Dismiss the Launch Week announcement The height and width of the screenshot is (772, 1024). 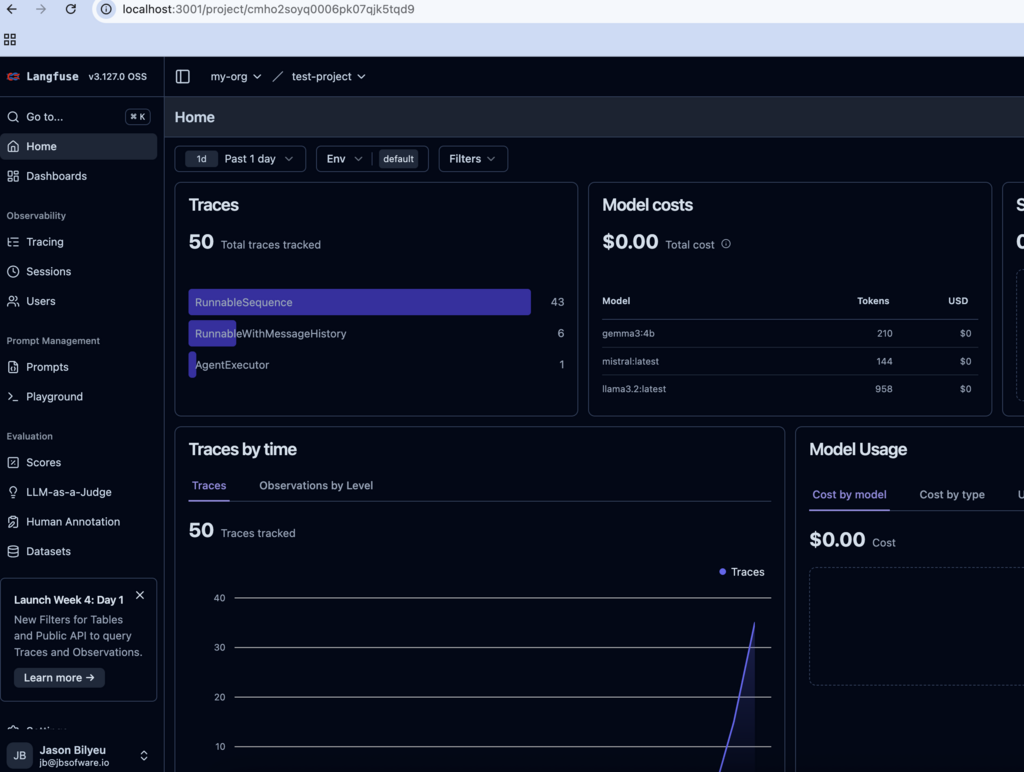click(x=140, y=595)
